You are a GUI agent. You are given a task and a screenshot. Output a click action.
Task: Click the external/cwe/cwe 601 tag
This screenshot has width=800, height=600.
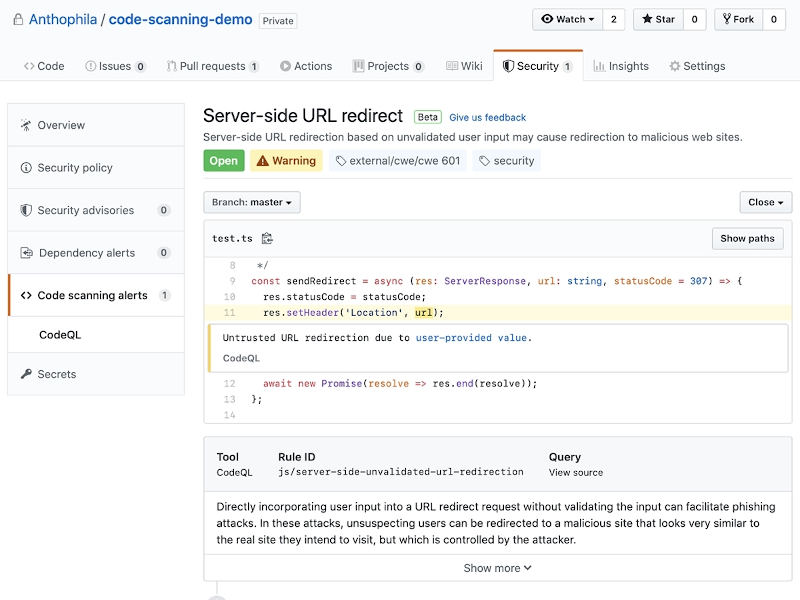click(398, 161)
